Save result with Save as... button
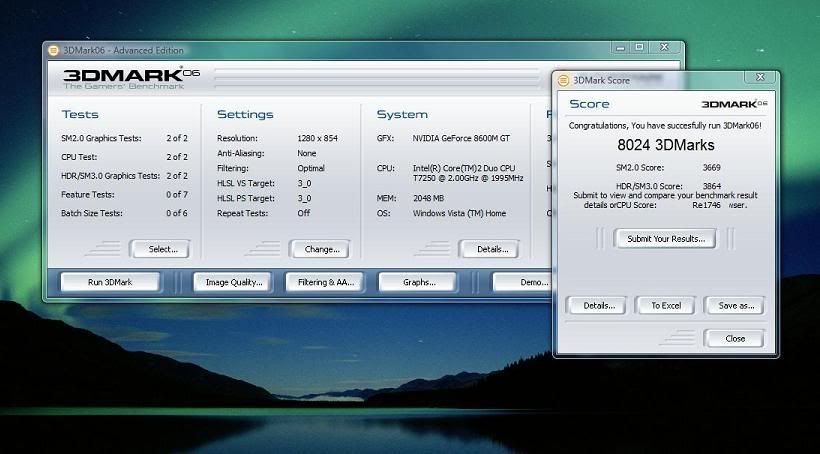 pos(734,305)
